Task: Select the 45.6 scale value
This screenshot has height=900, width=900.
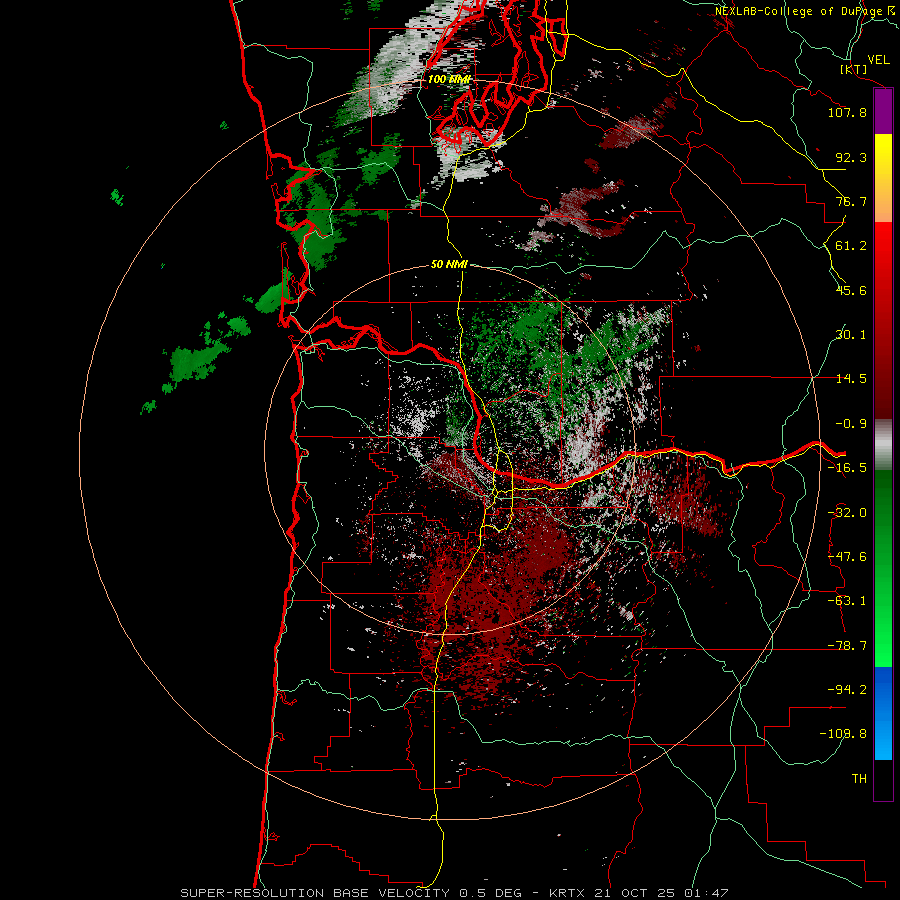Action: 851,290
